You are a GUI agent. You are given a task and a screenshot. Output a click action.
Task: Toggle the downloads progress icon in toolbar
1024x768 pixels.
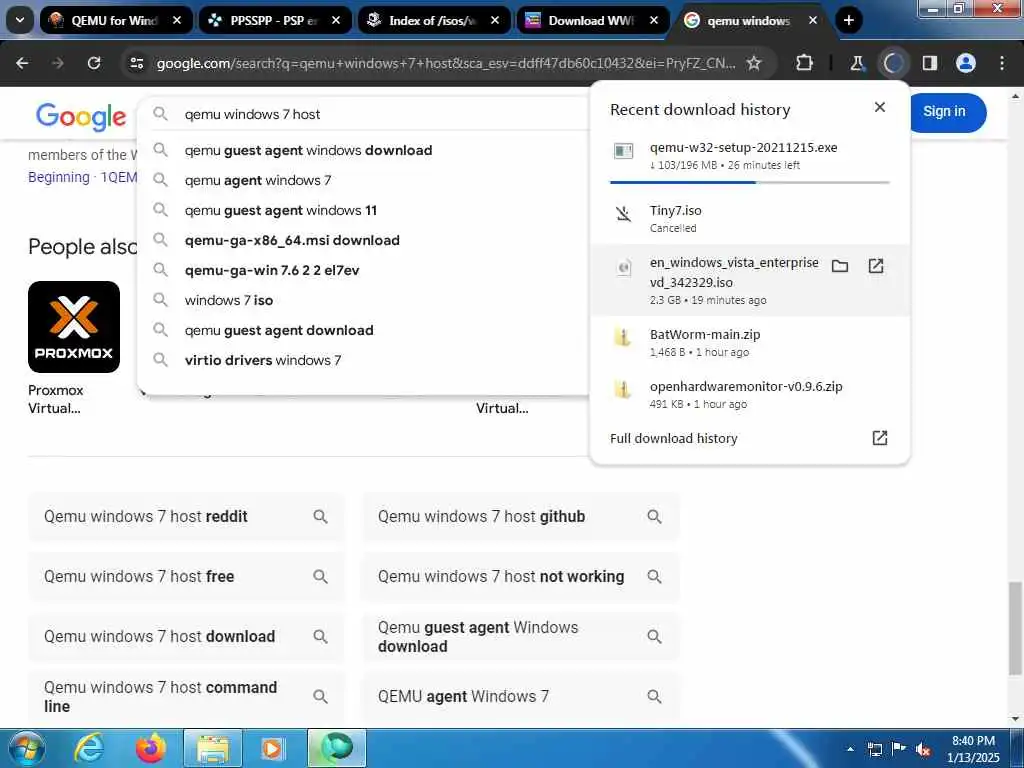pos(893,63)
